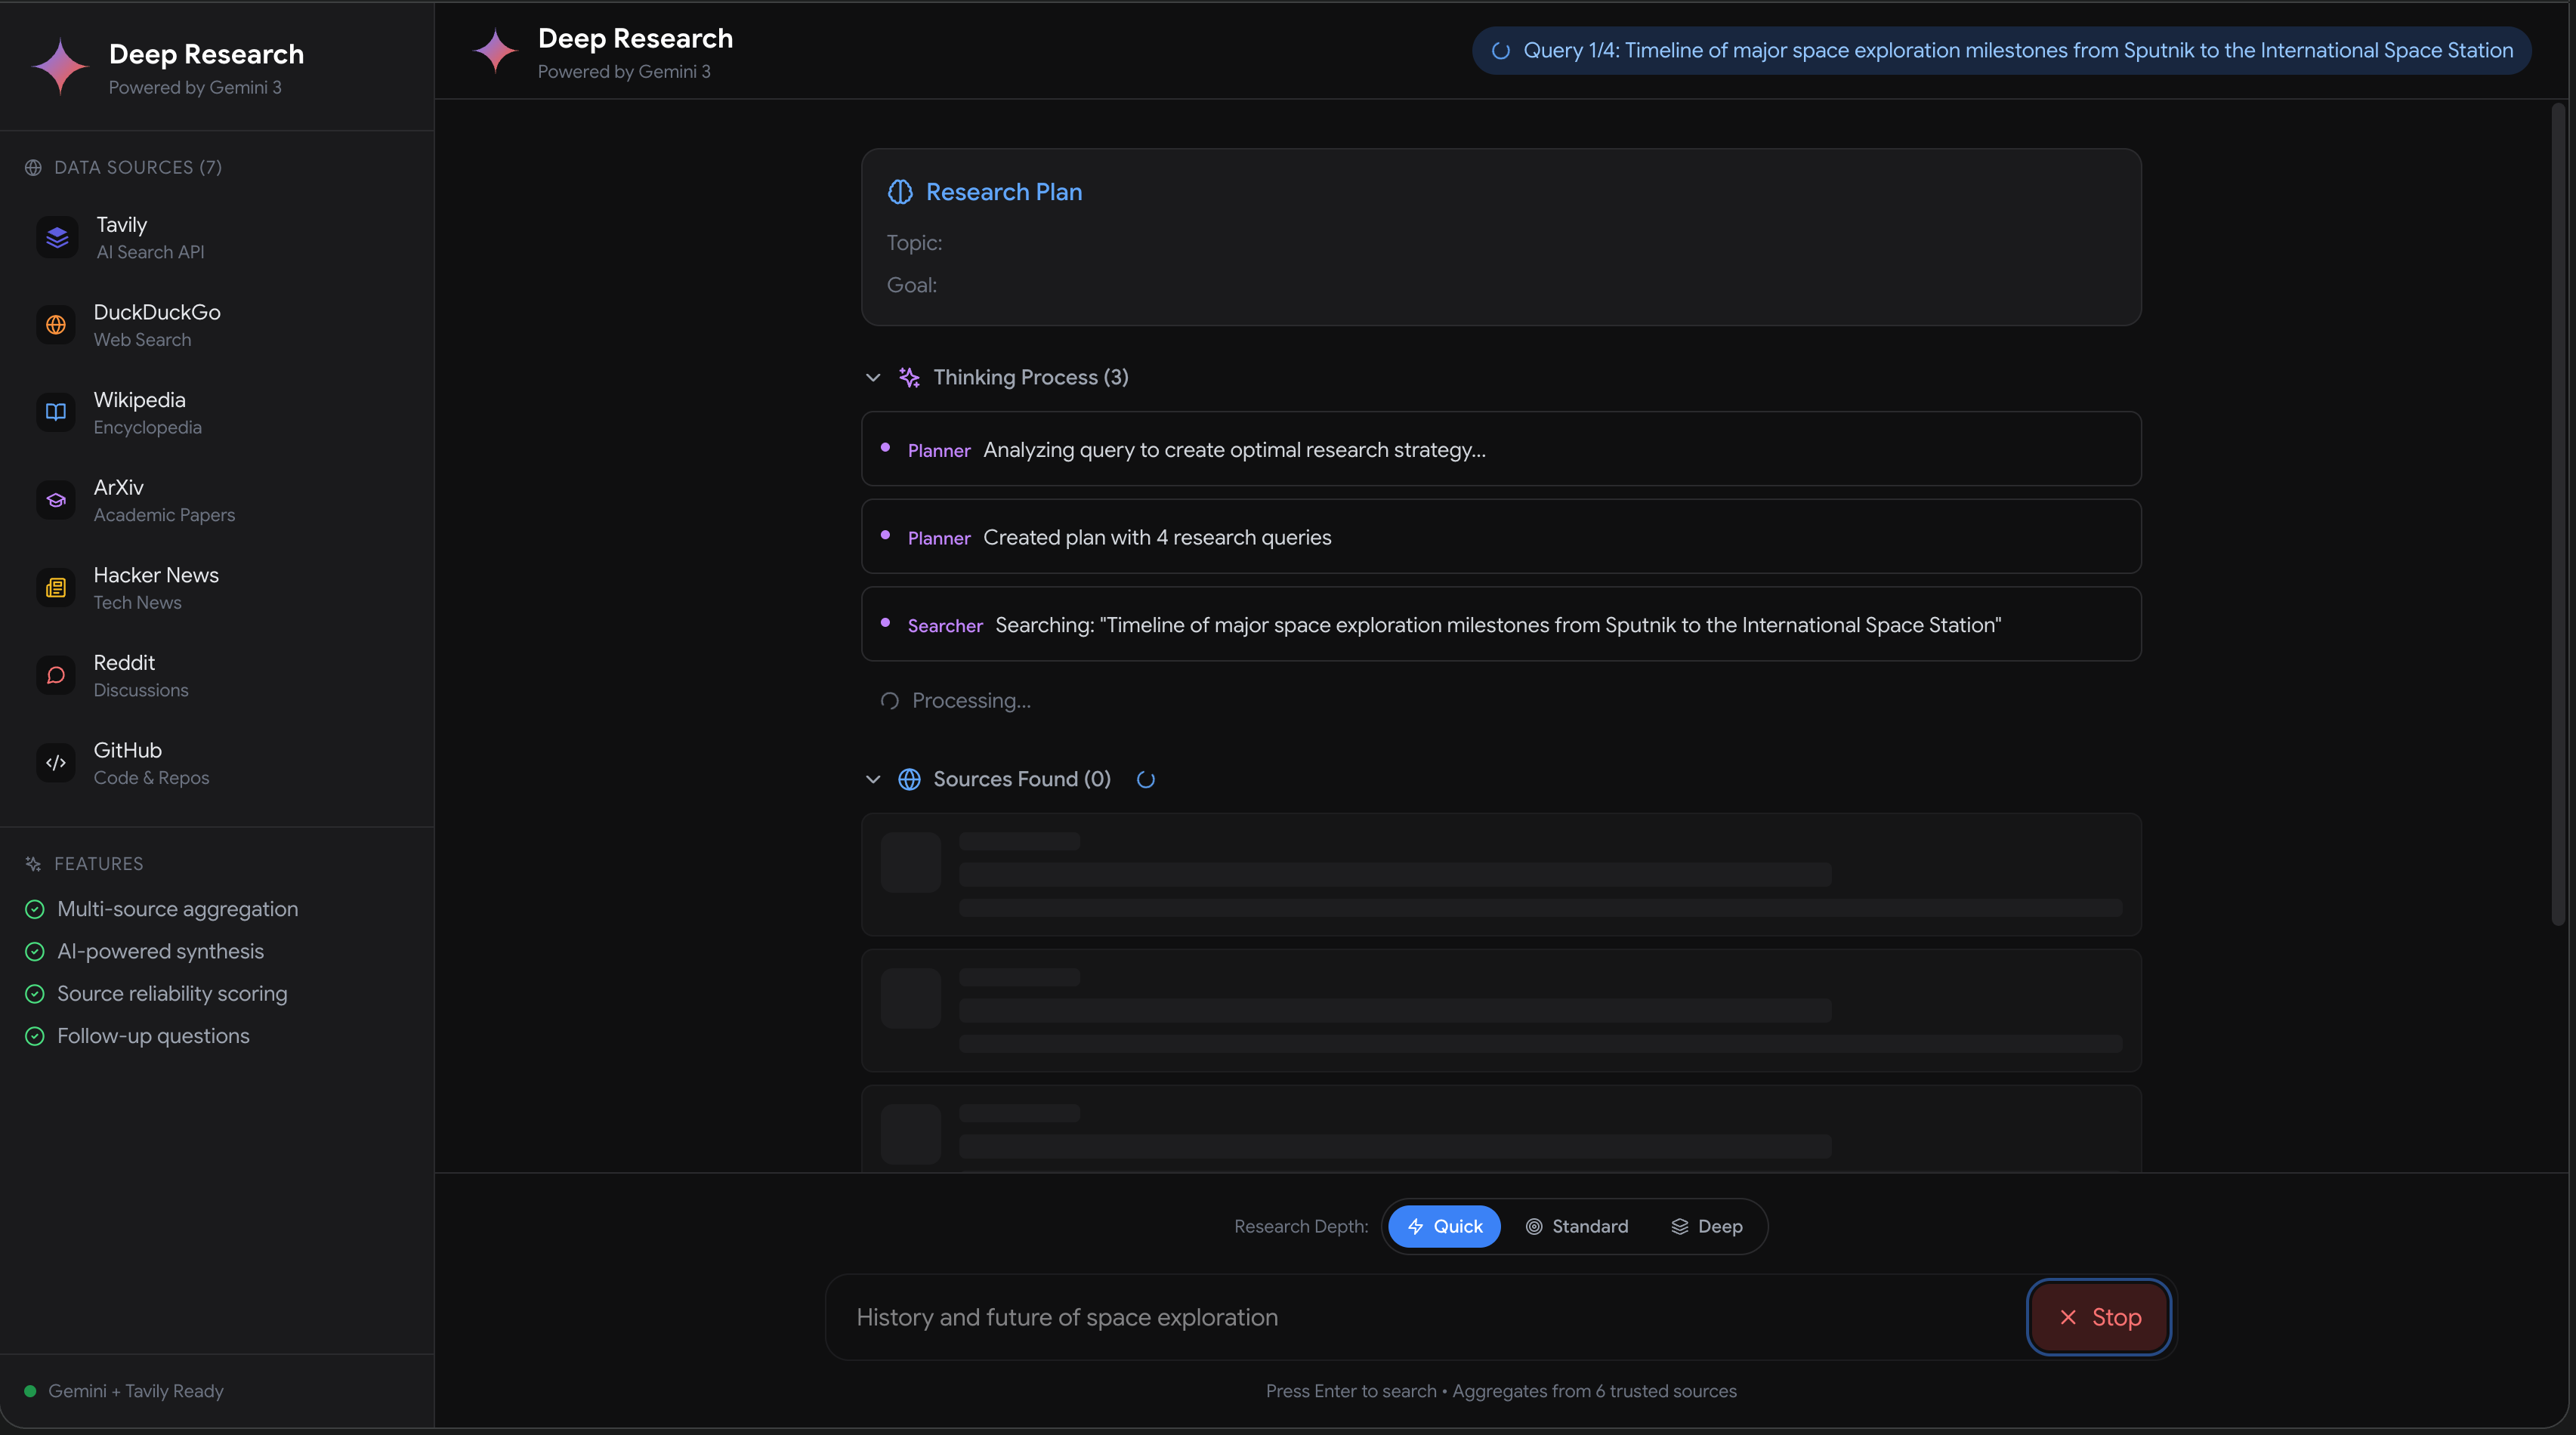This screenshot has width=2576, height=1435.
Task: Click the Tavily layers icon
Action: (57, 238)
